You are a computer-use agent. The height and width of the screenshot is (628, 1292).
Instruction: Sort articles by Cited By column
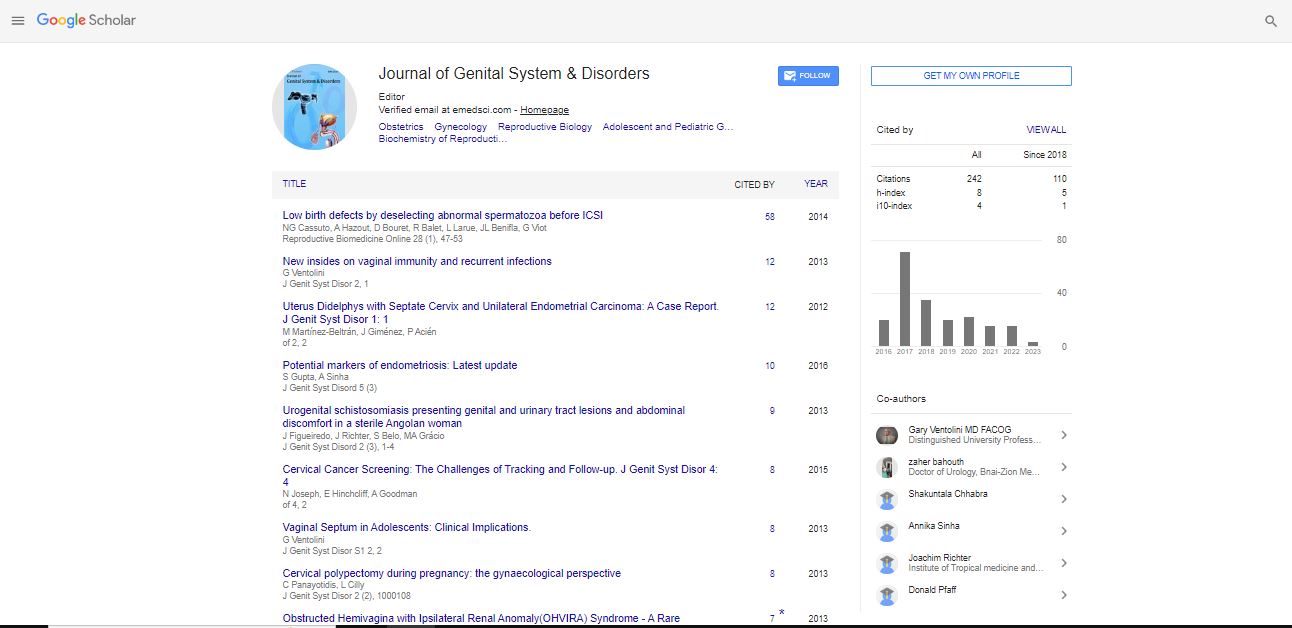point(754,184)
